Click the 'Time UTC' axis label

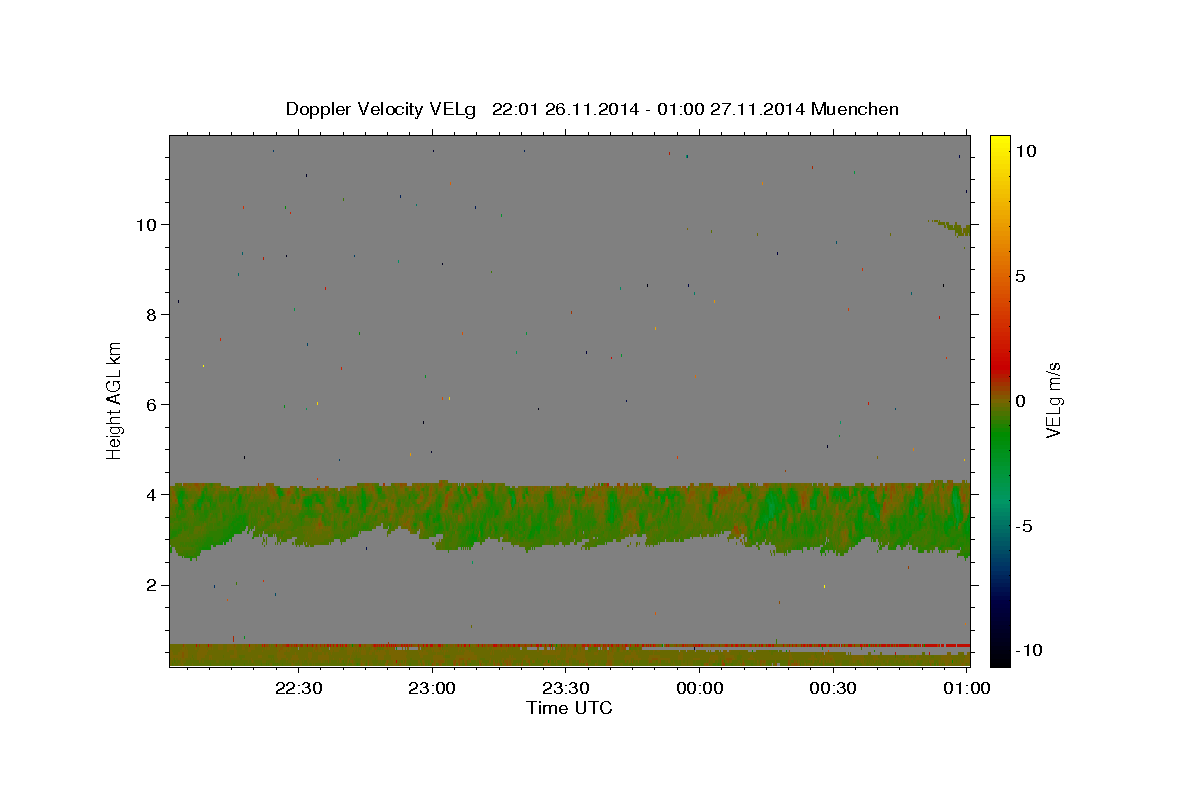click(x=569, y=708)
